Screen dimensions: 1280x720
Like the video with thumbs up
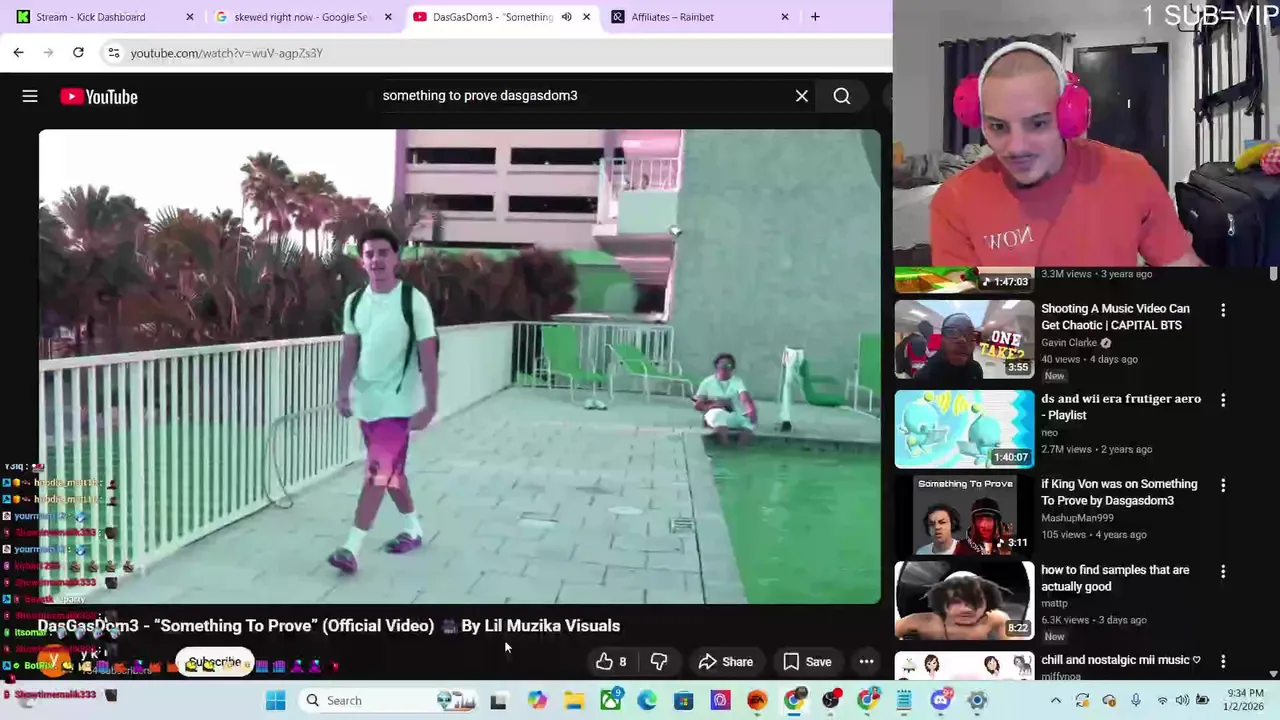[x=611, y=662]
